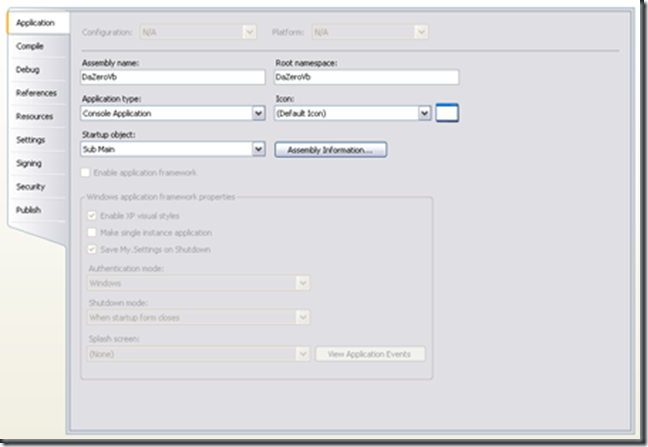Open the Settings tab
The width and height of the screenshot is (648, 447).
pos(30,140)
